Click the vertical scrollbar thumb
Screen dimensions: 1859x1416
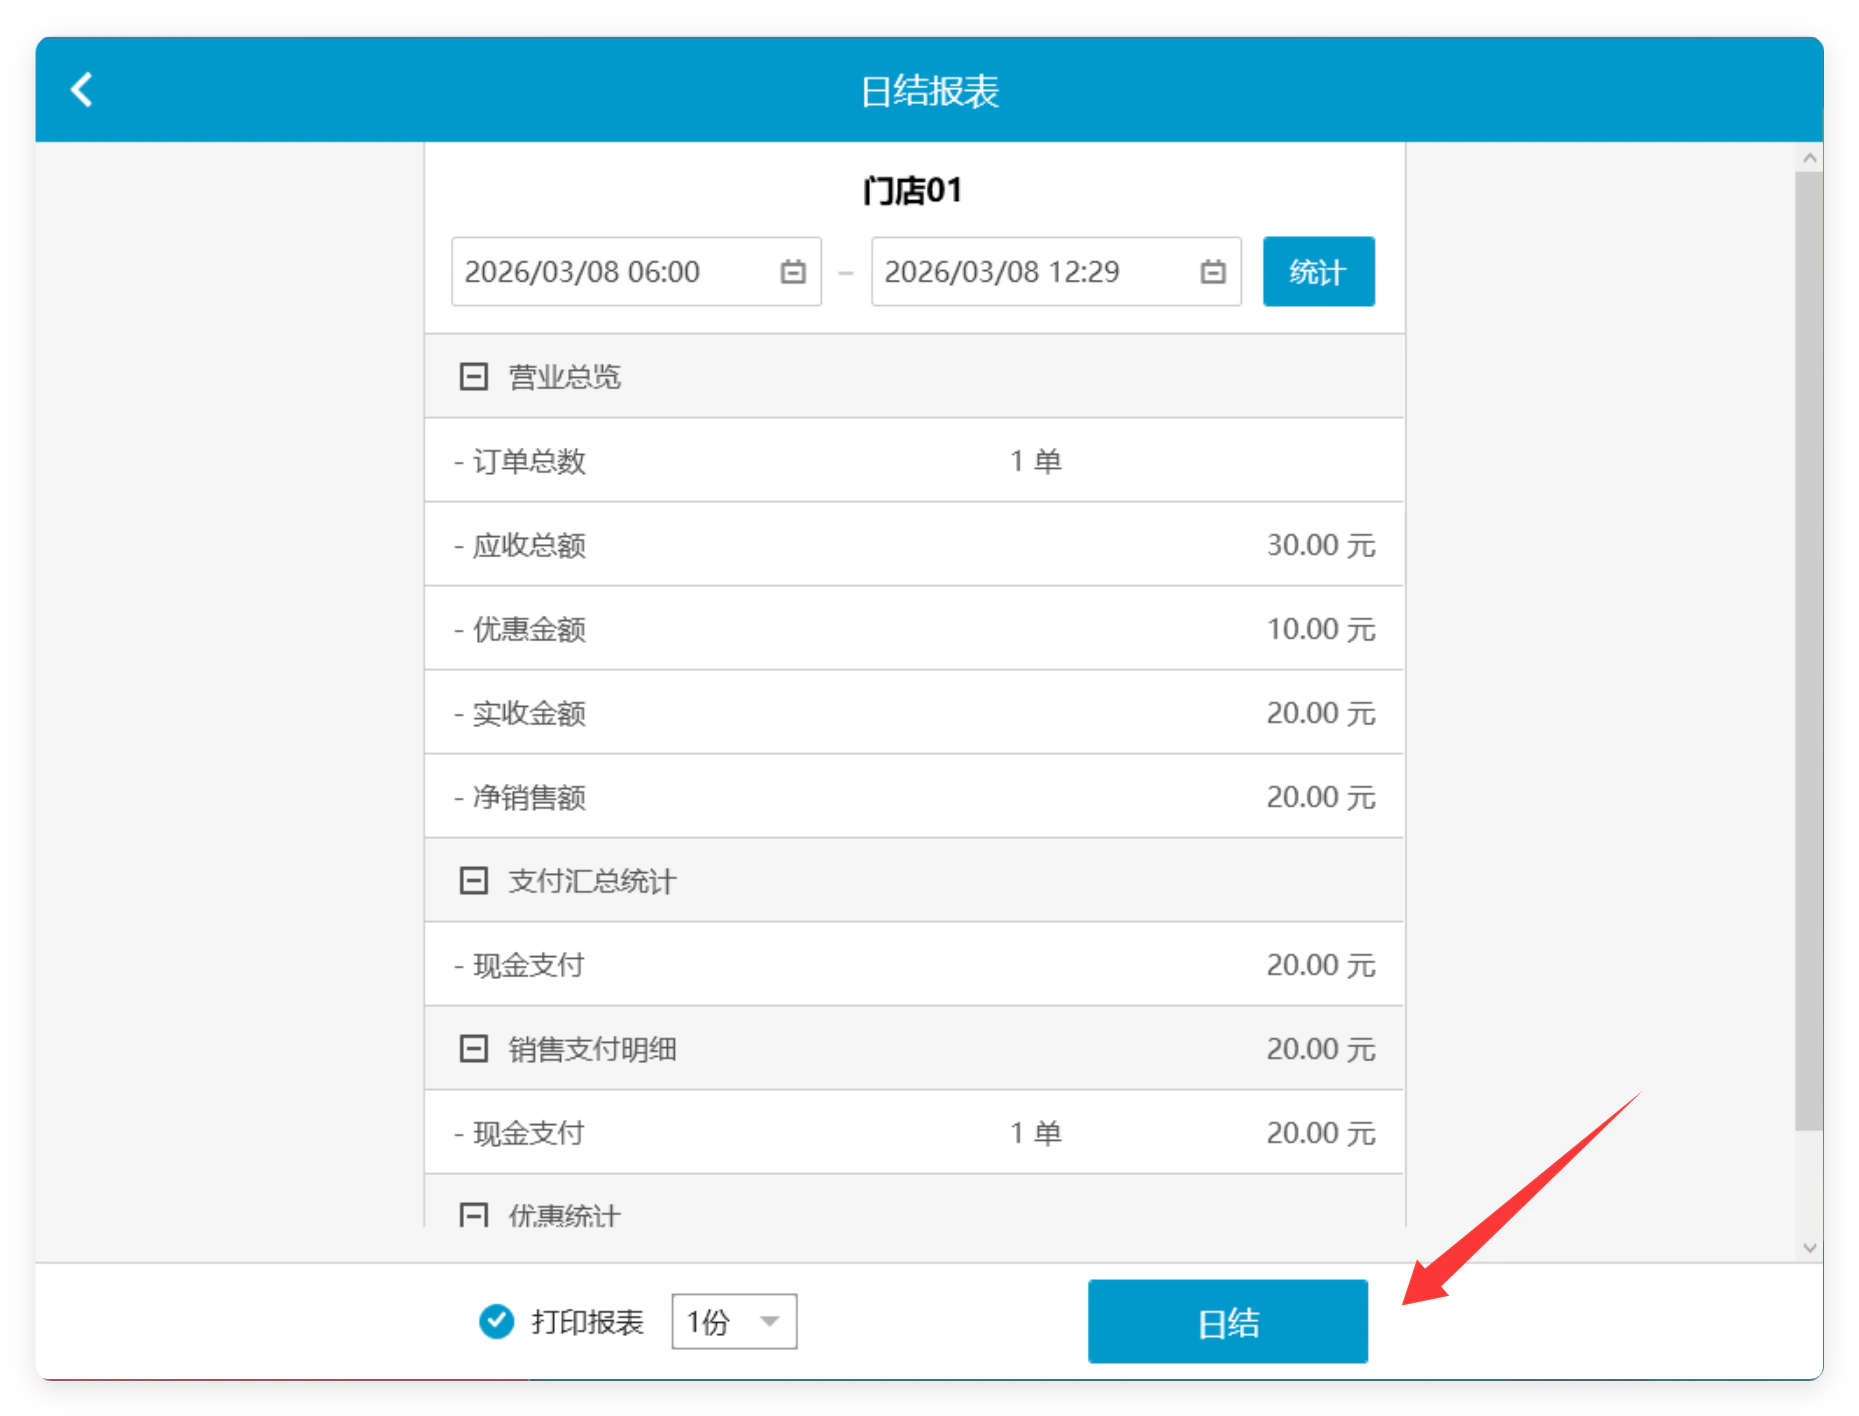(1808, 651)
